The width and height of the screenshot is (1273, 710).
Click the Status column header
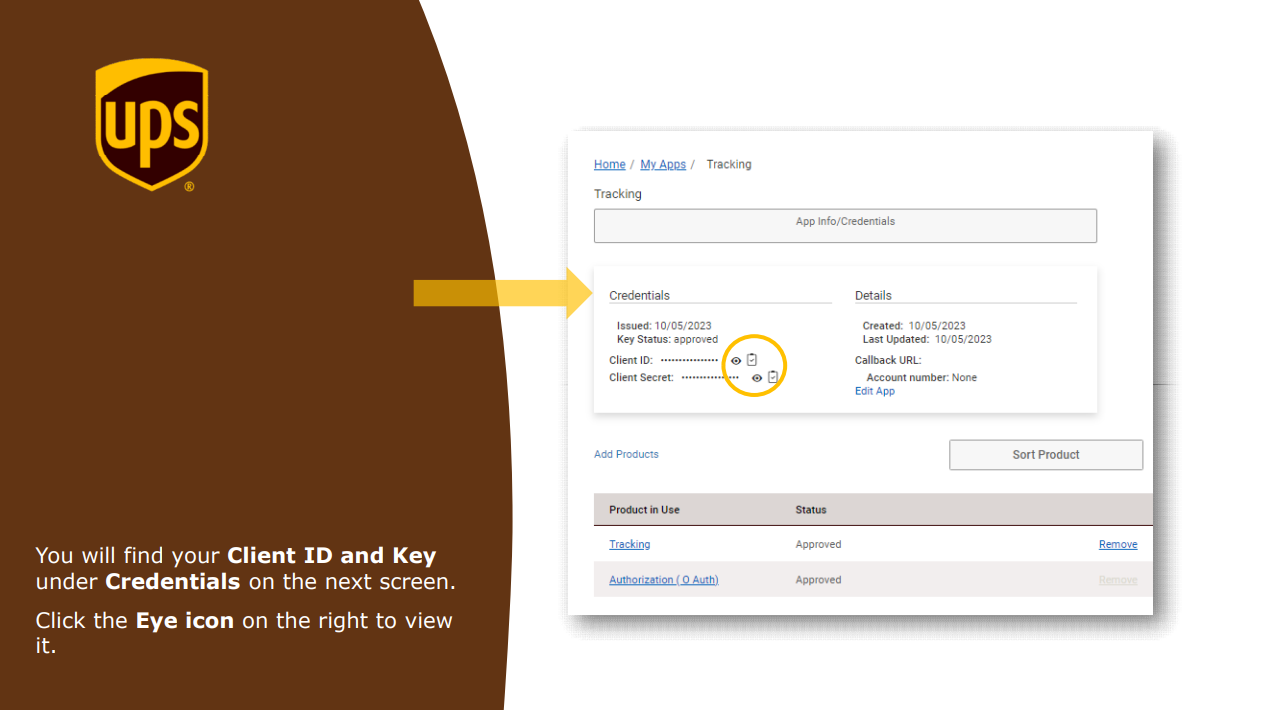pos(810,510)
